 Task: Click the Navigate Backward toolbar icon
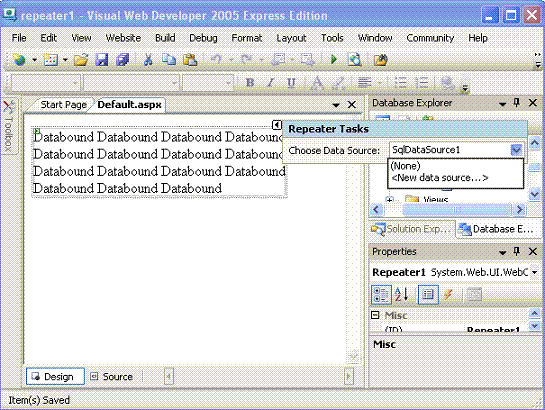tap(278, 60)
